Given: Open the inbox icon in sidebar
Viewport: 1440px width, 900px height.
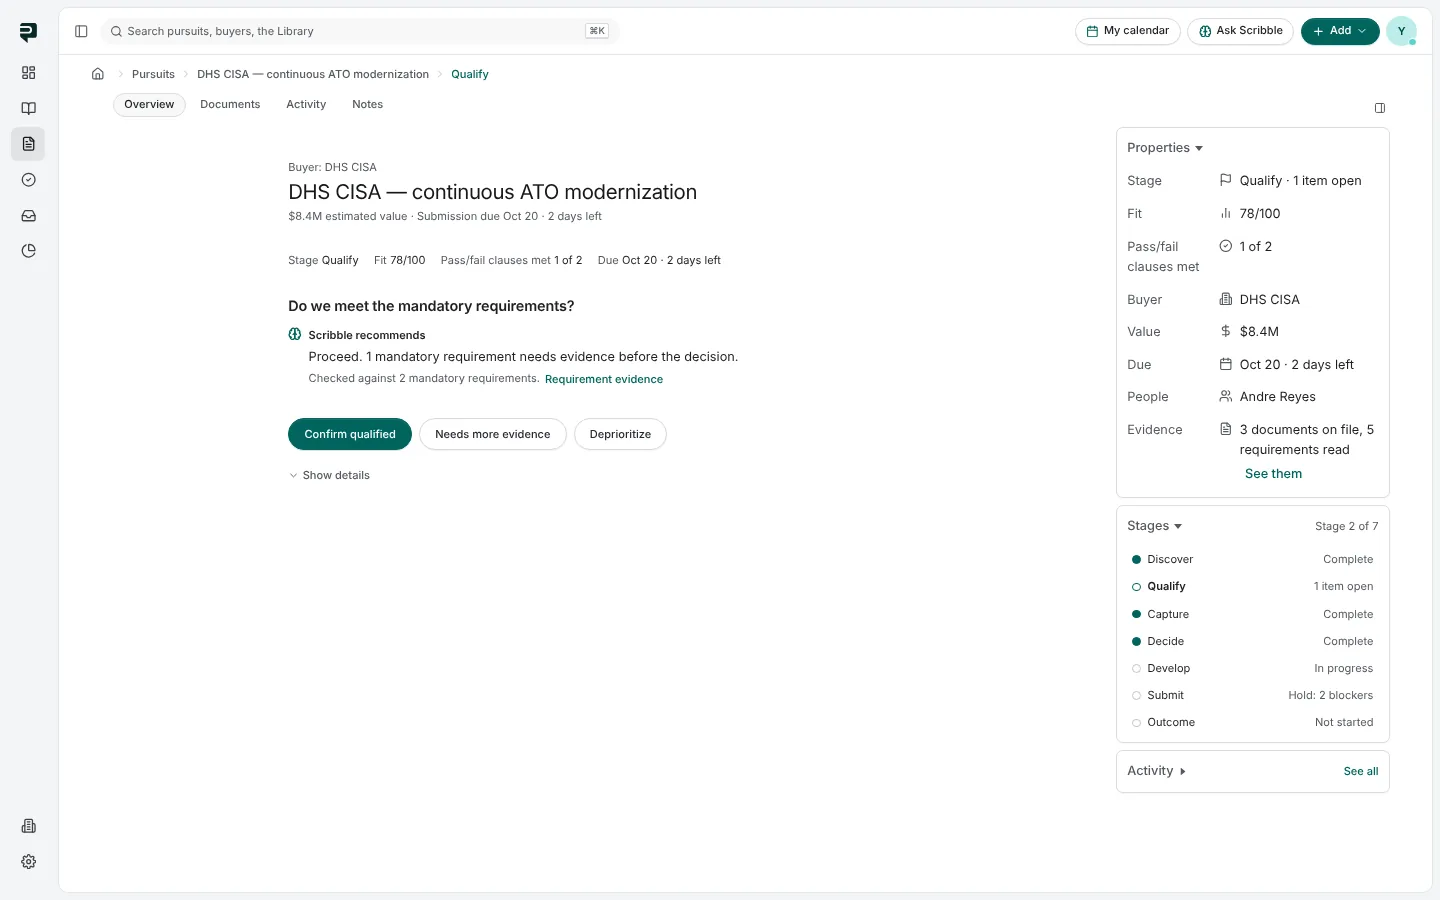Looking at the screenshot, I should click(x=28, y=216).
